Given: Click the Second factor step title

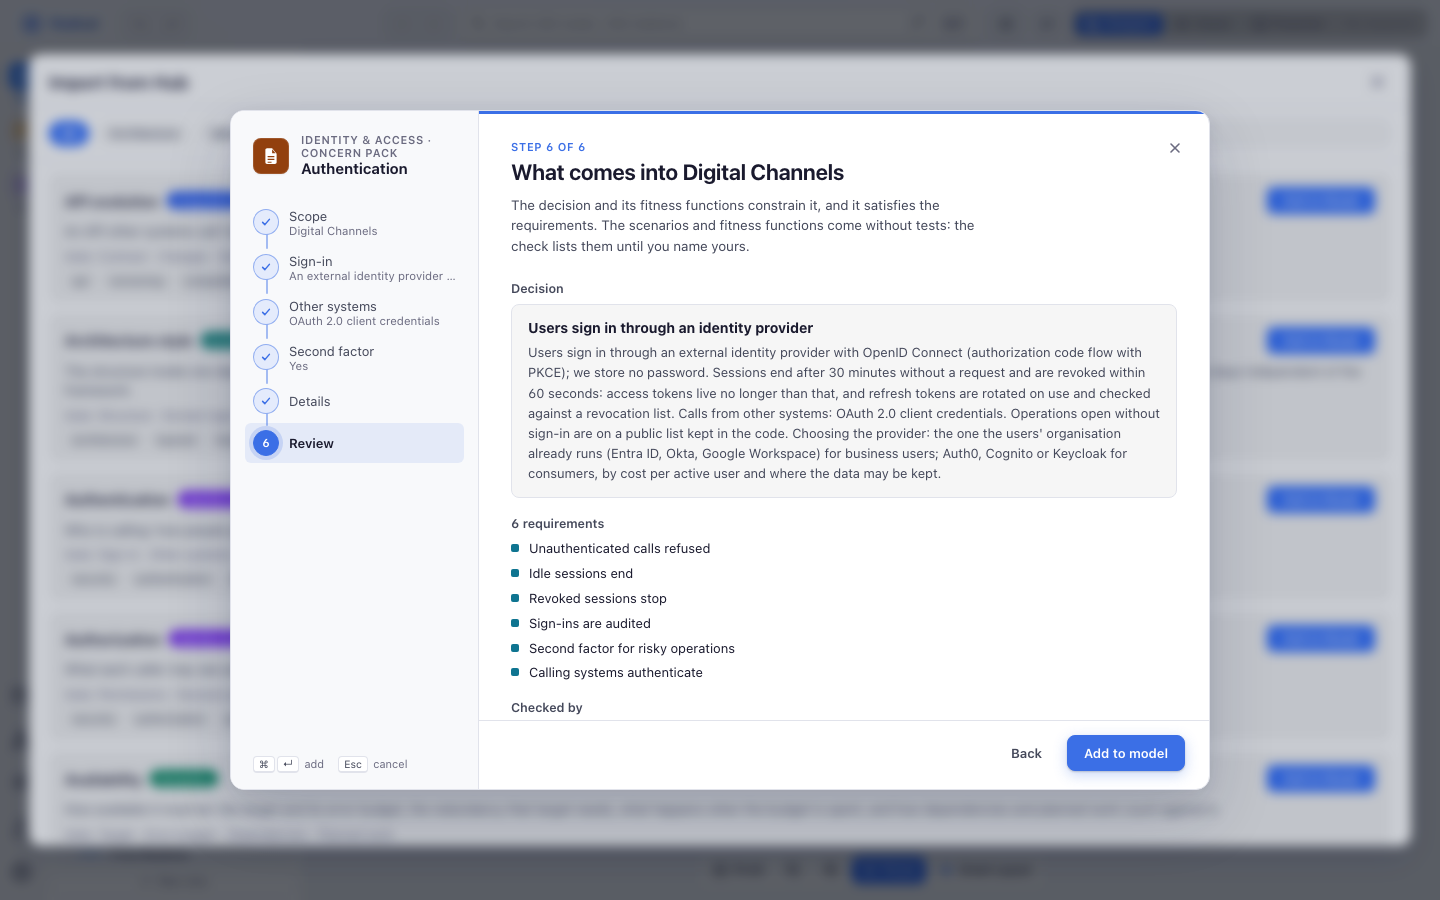Looking at the screenshot, I should (x=331, y=351).
